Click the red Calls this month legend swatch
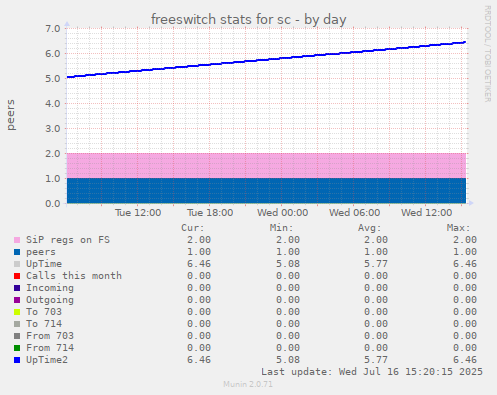497x395 pixels. (17, 276)
